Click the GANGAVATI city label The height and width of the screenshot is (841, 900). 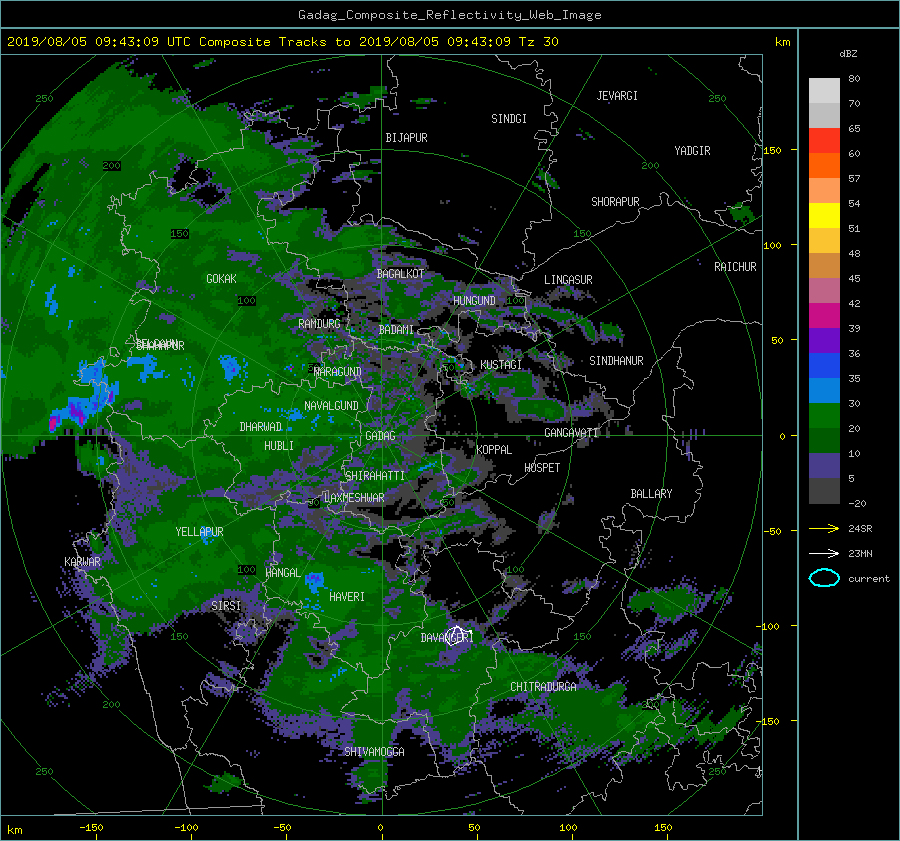click(x=571, y=433)
